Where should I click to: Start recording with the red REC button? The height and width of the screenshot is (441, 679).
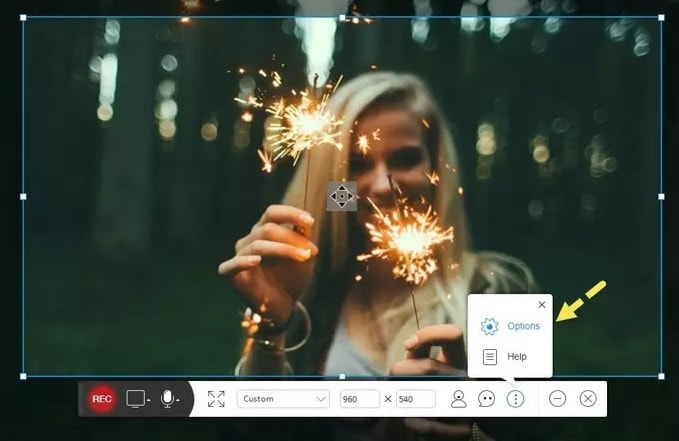[x=102, y=399]
